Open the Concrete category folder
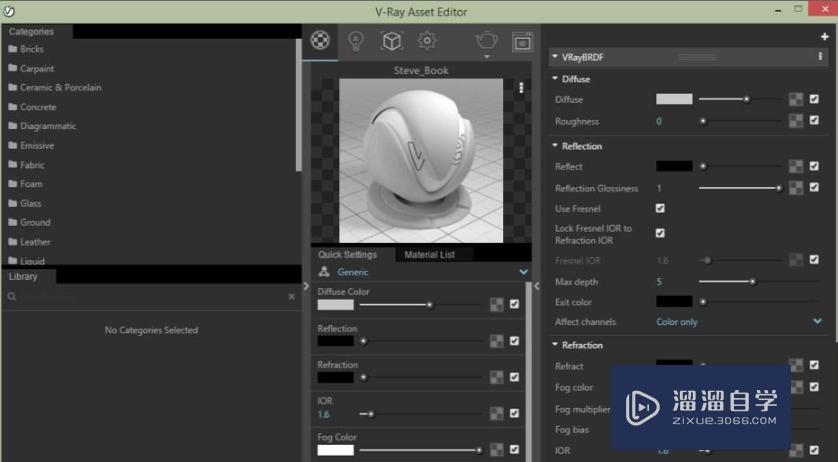 (x=32, y=107)
